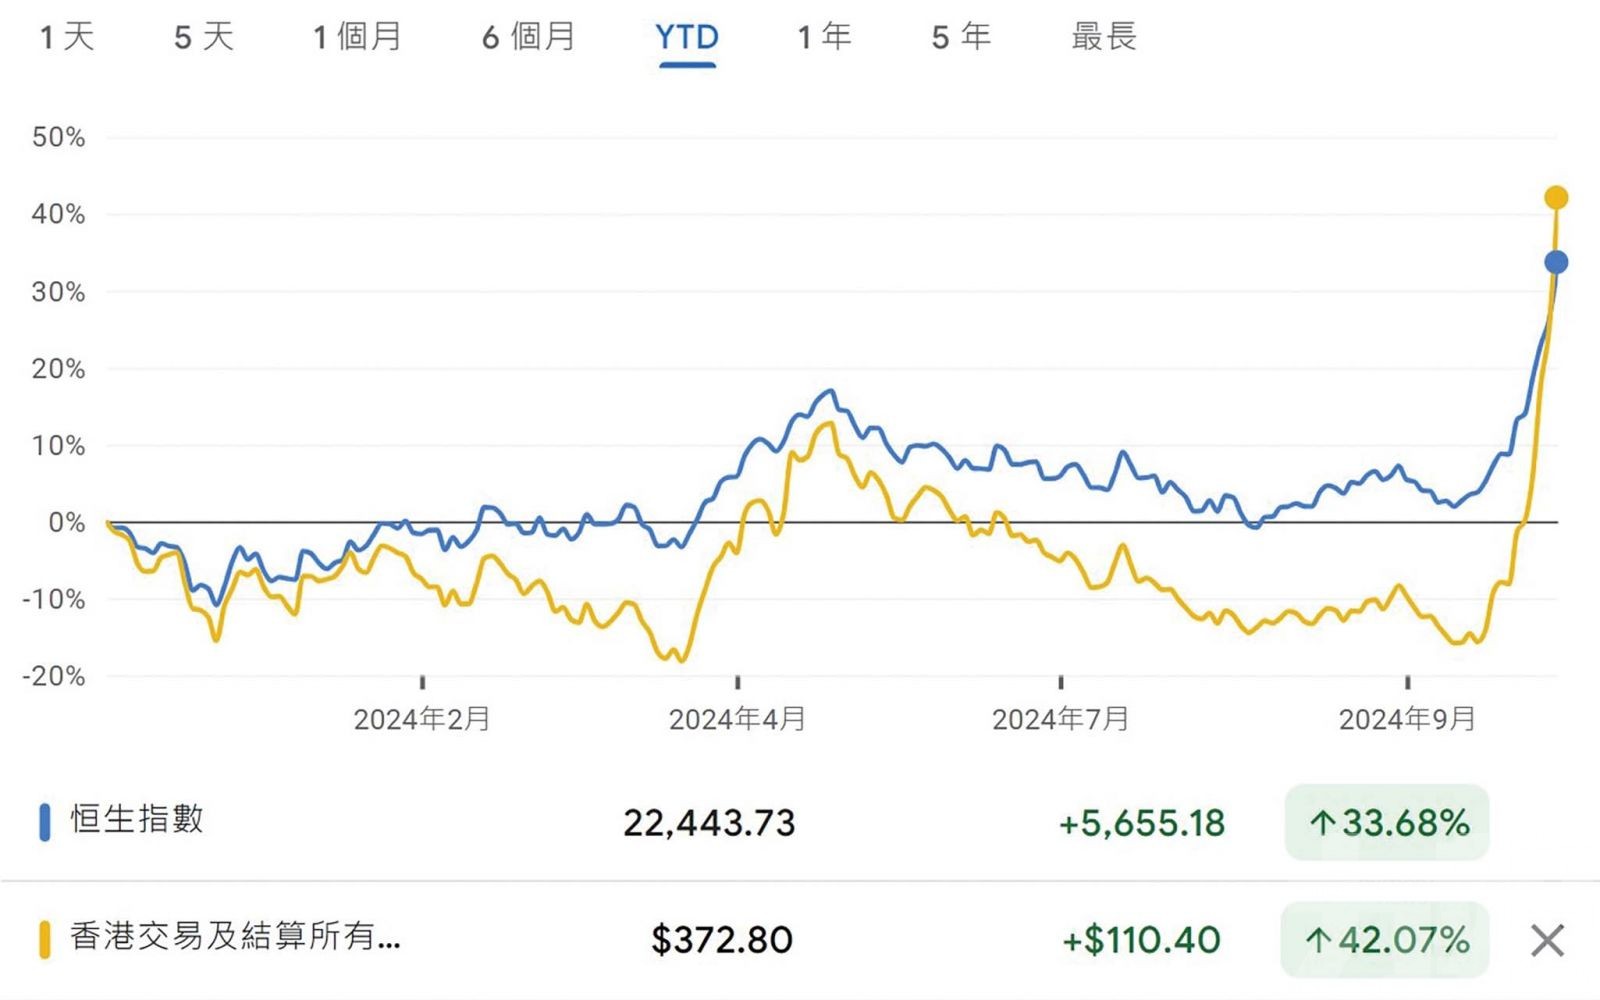Click the 0% y-axis label

(66, 522)
